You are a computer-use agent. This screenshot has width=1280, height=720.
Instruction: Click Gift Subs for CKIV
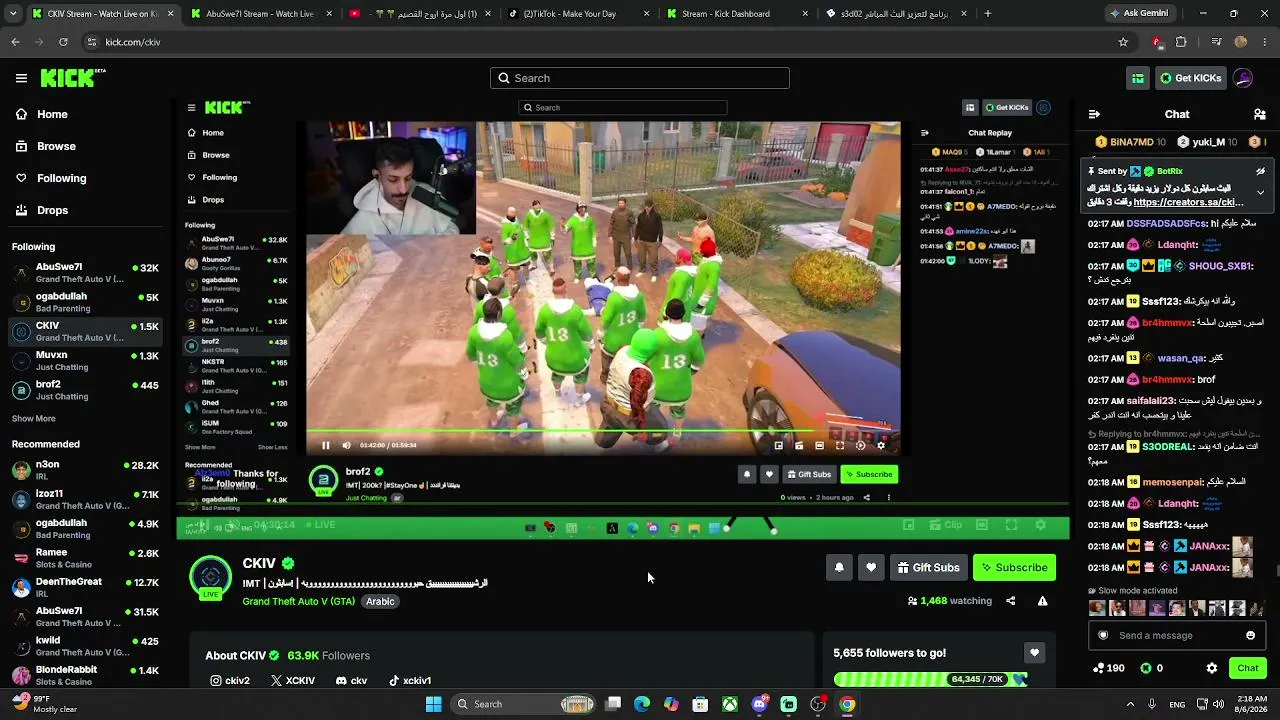click(927, 567)
